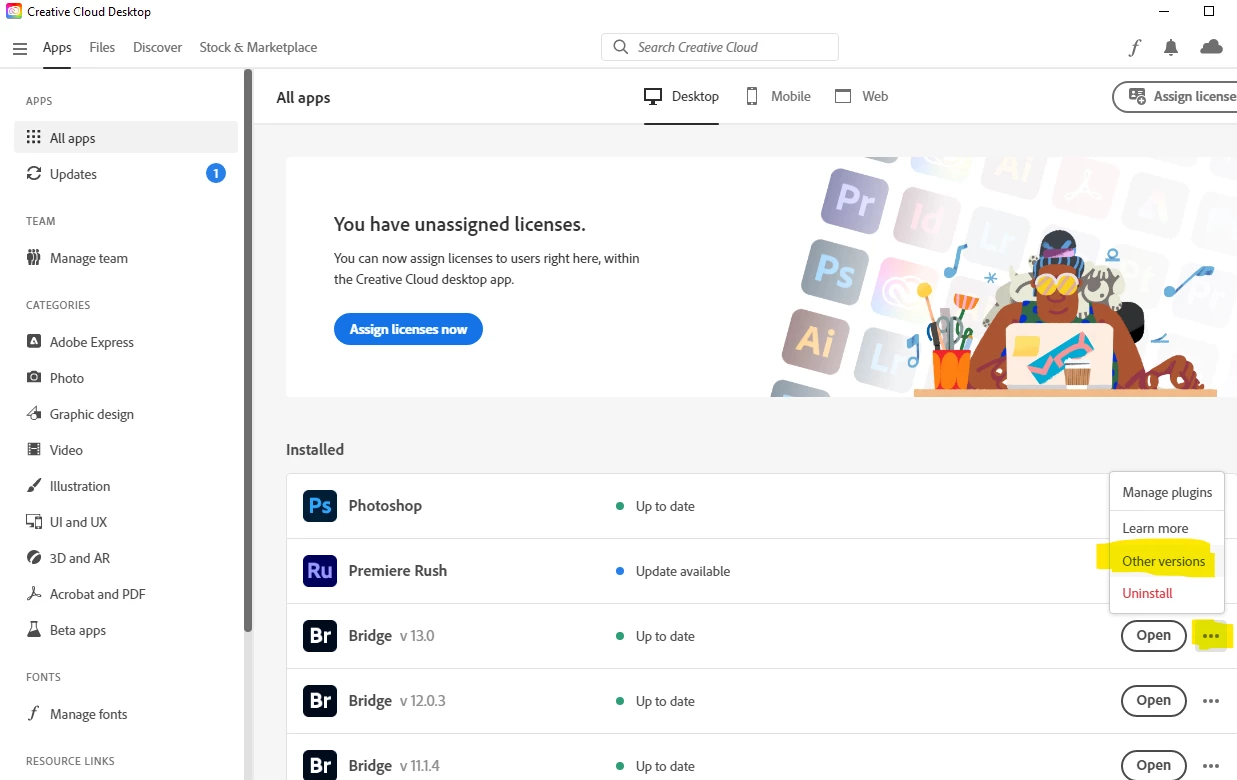Select the Mobile tab

[x=778, y=97]
